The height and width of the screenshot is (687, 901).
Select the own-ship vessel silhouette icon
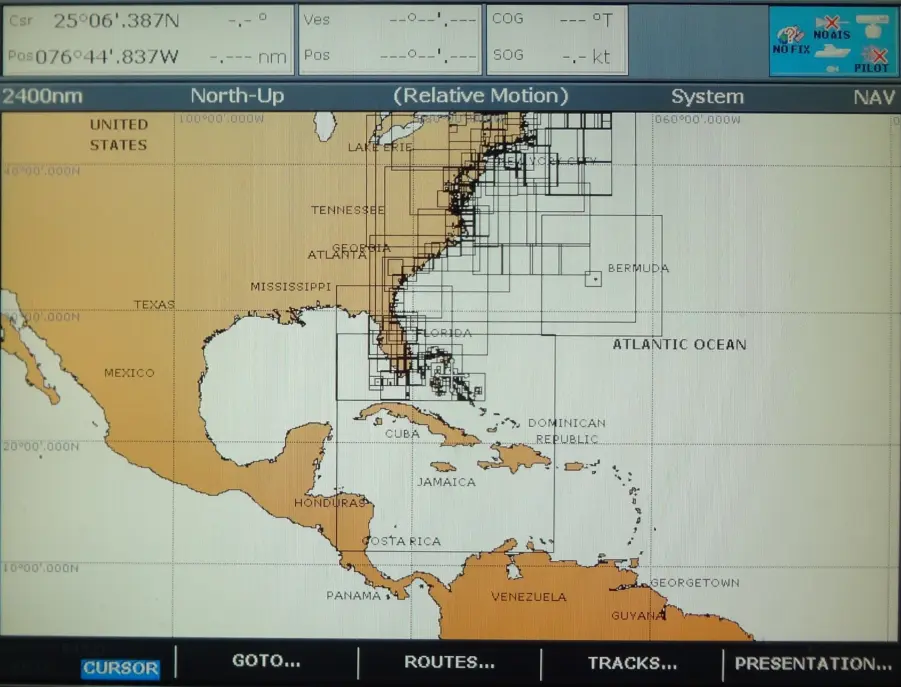(x=831, y=52)
